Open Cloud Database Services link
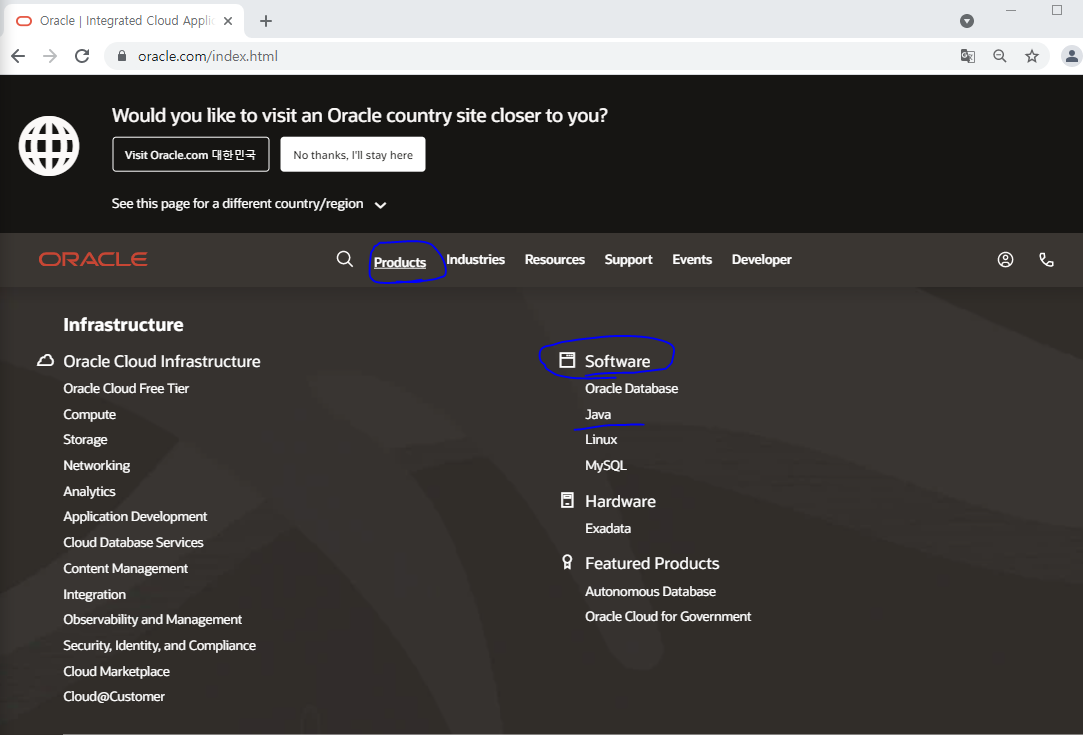The width and height of the screenshot is (1083, 735). coord(133,542)
